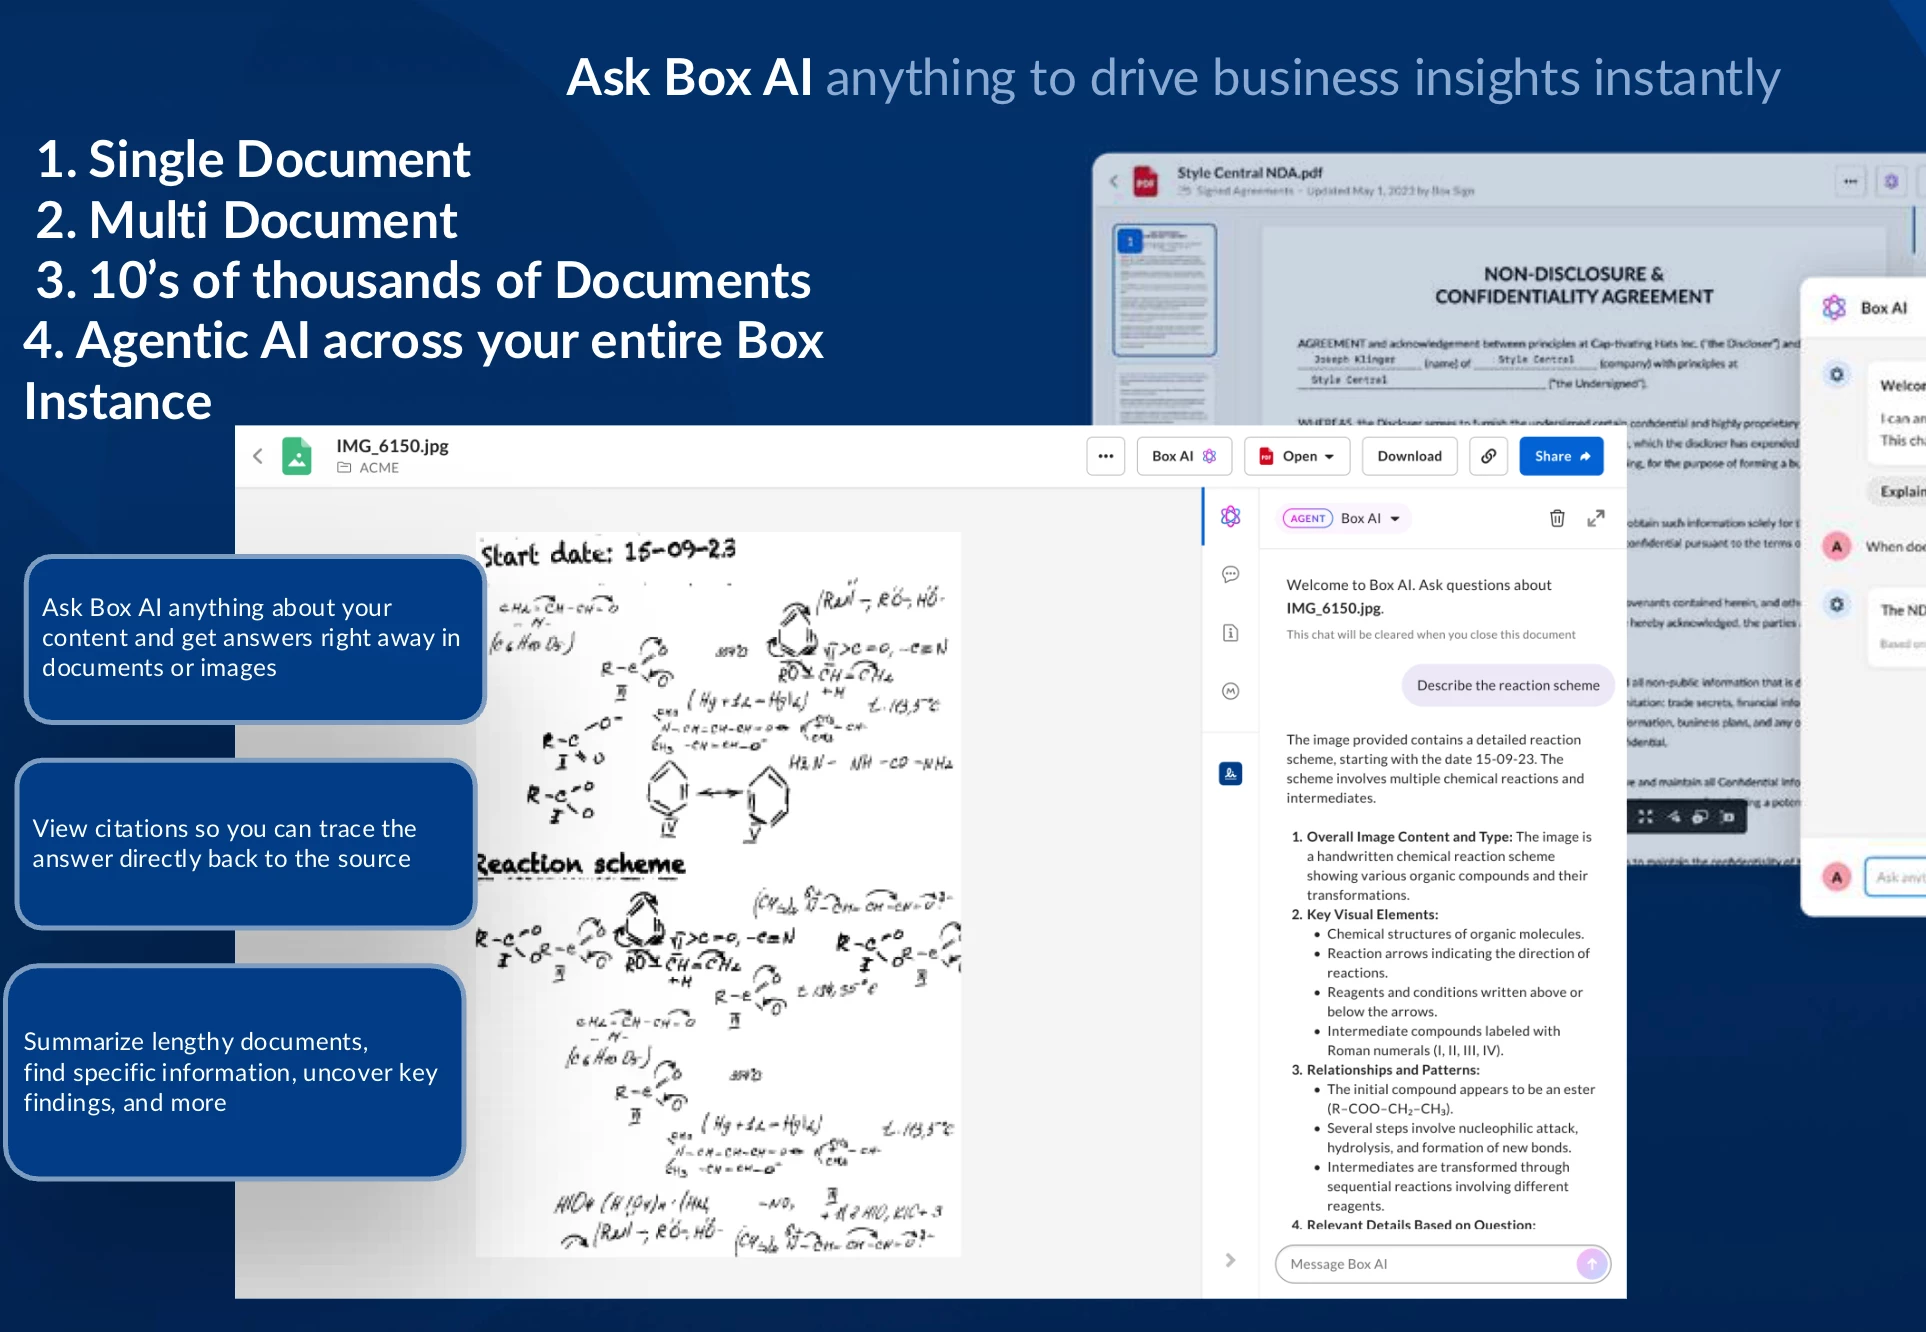
Task: Type in the Message Box AI field
Action: tap(1425, 1264)
